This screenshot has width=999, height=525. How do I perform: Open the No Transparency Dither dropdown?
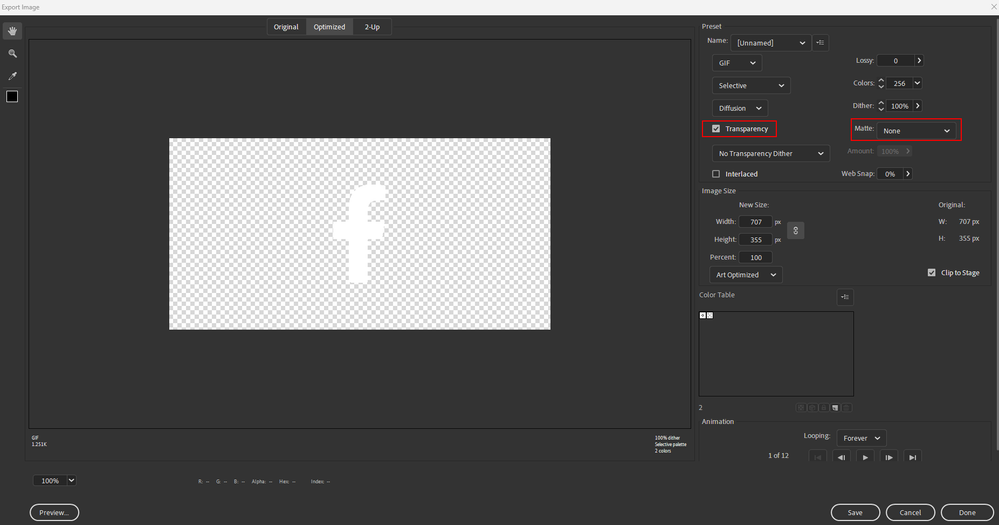[771, 154]
